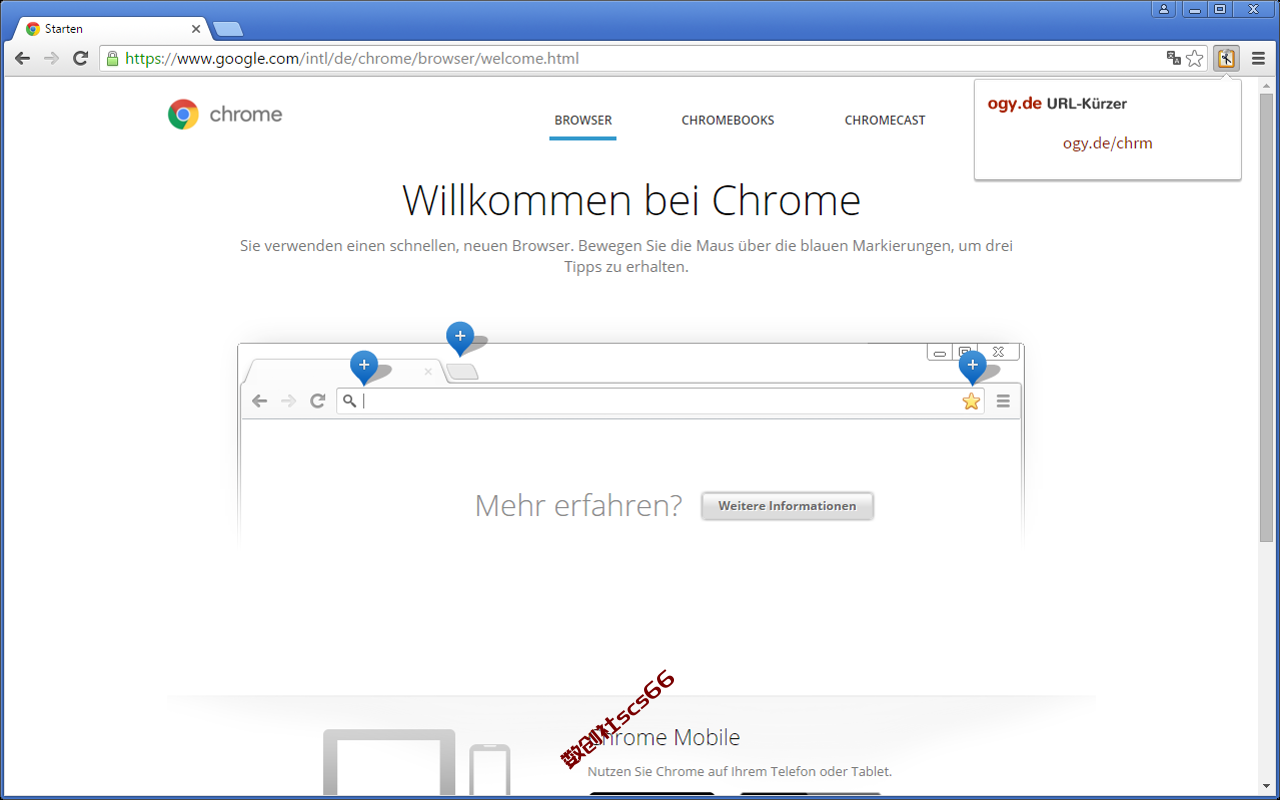
Task: Click the illustrated browser menu icon
Action: 1003,401
